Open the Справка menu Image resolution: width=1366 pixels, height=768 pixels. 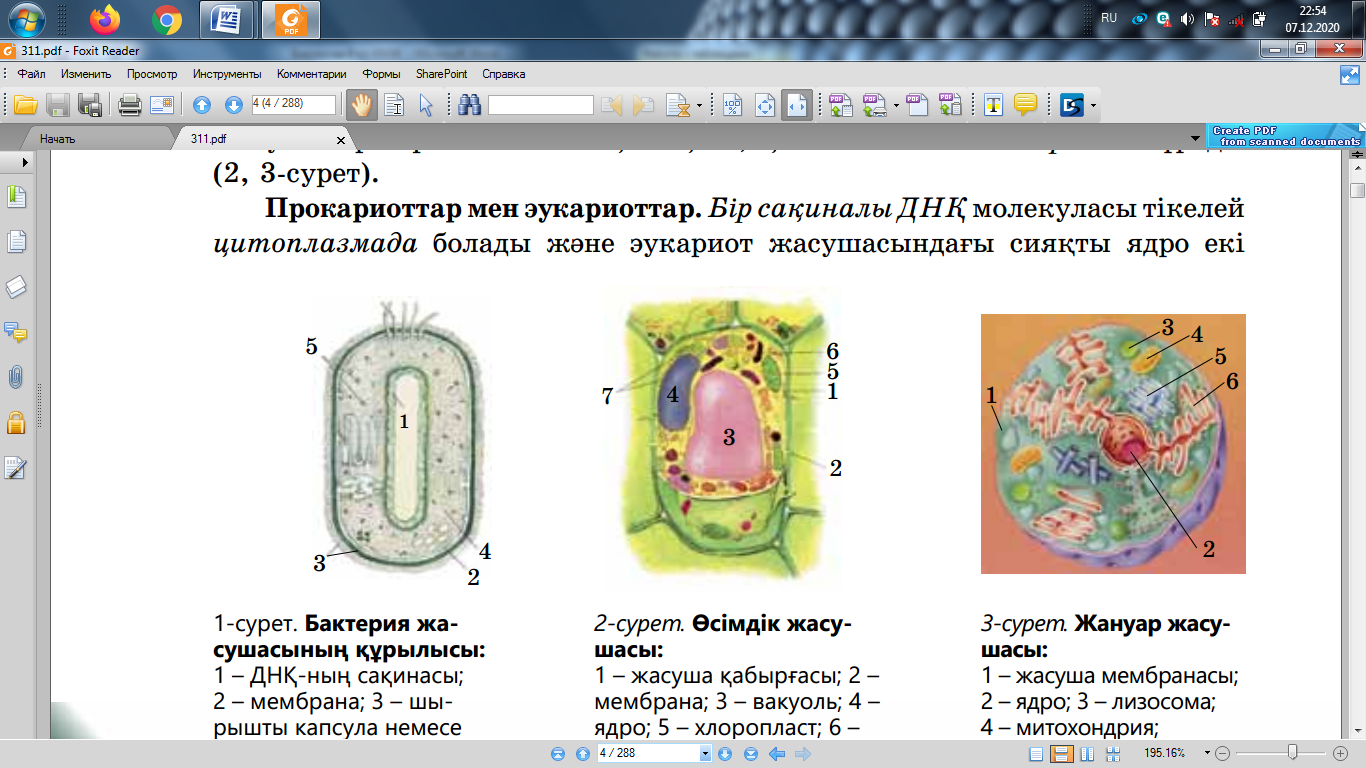coord(503,74)
